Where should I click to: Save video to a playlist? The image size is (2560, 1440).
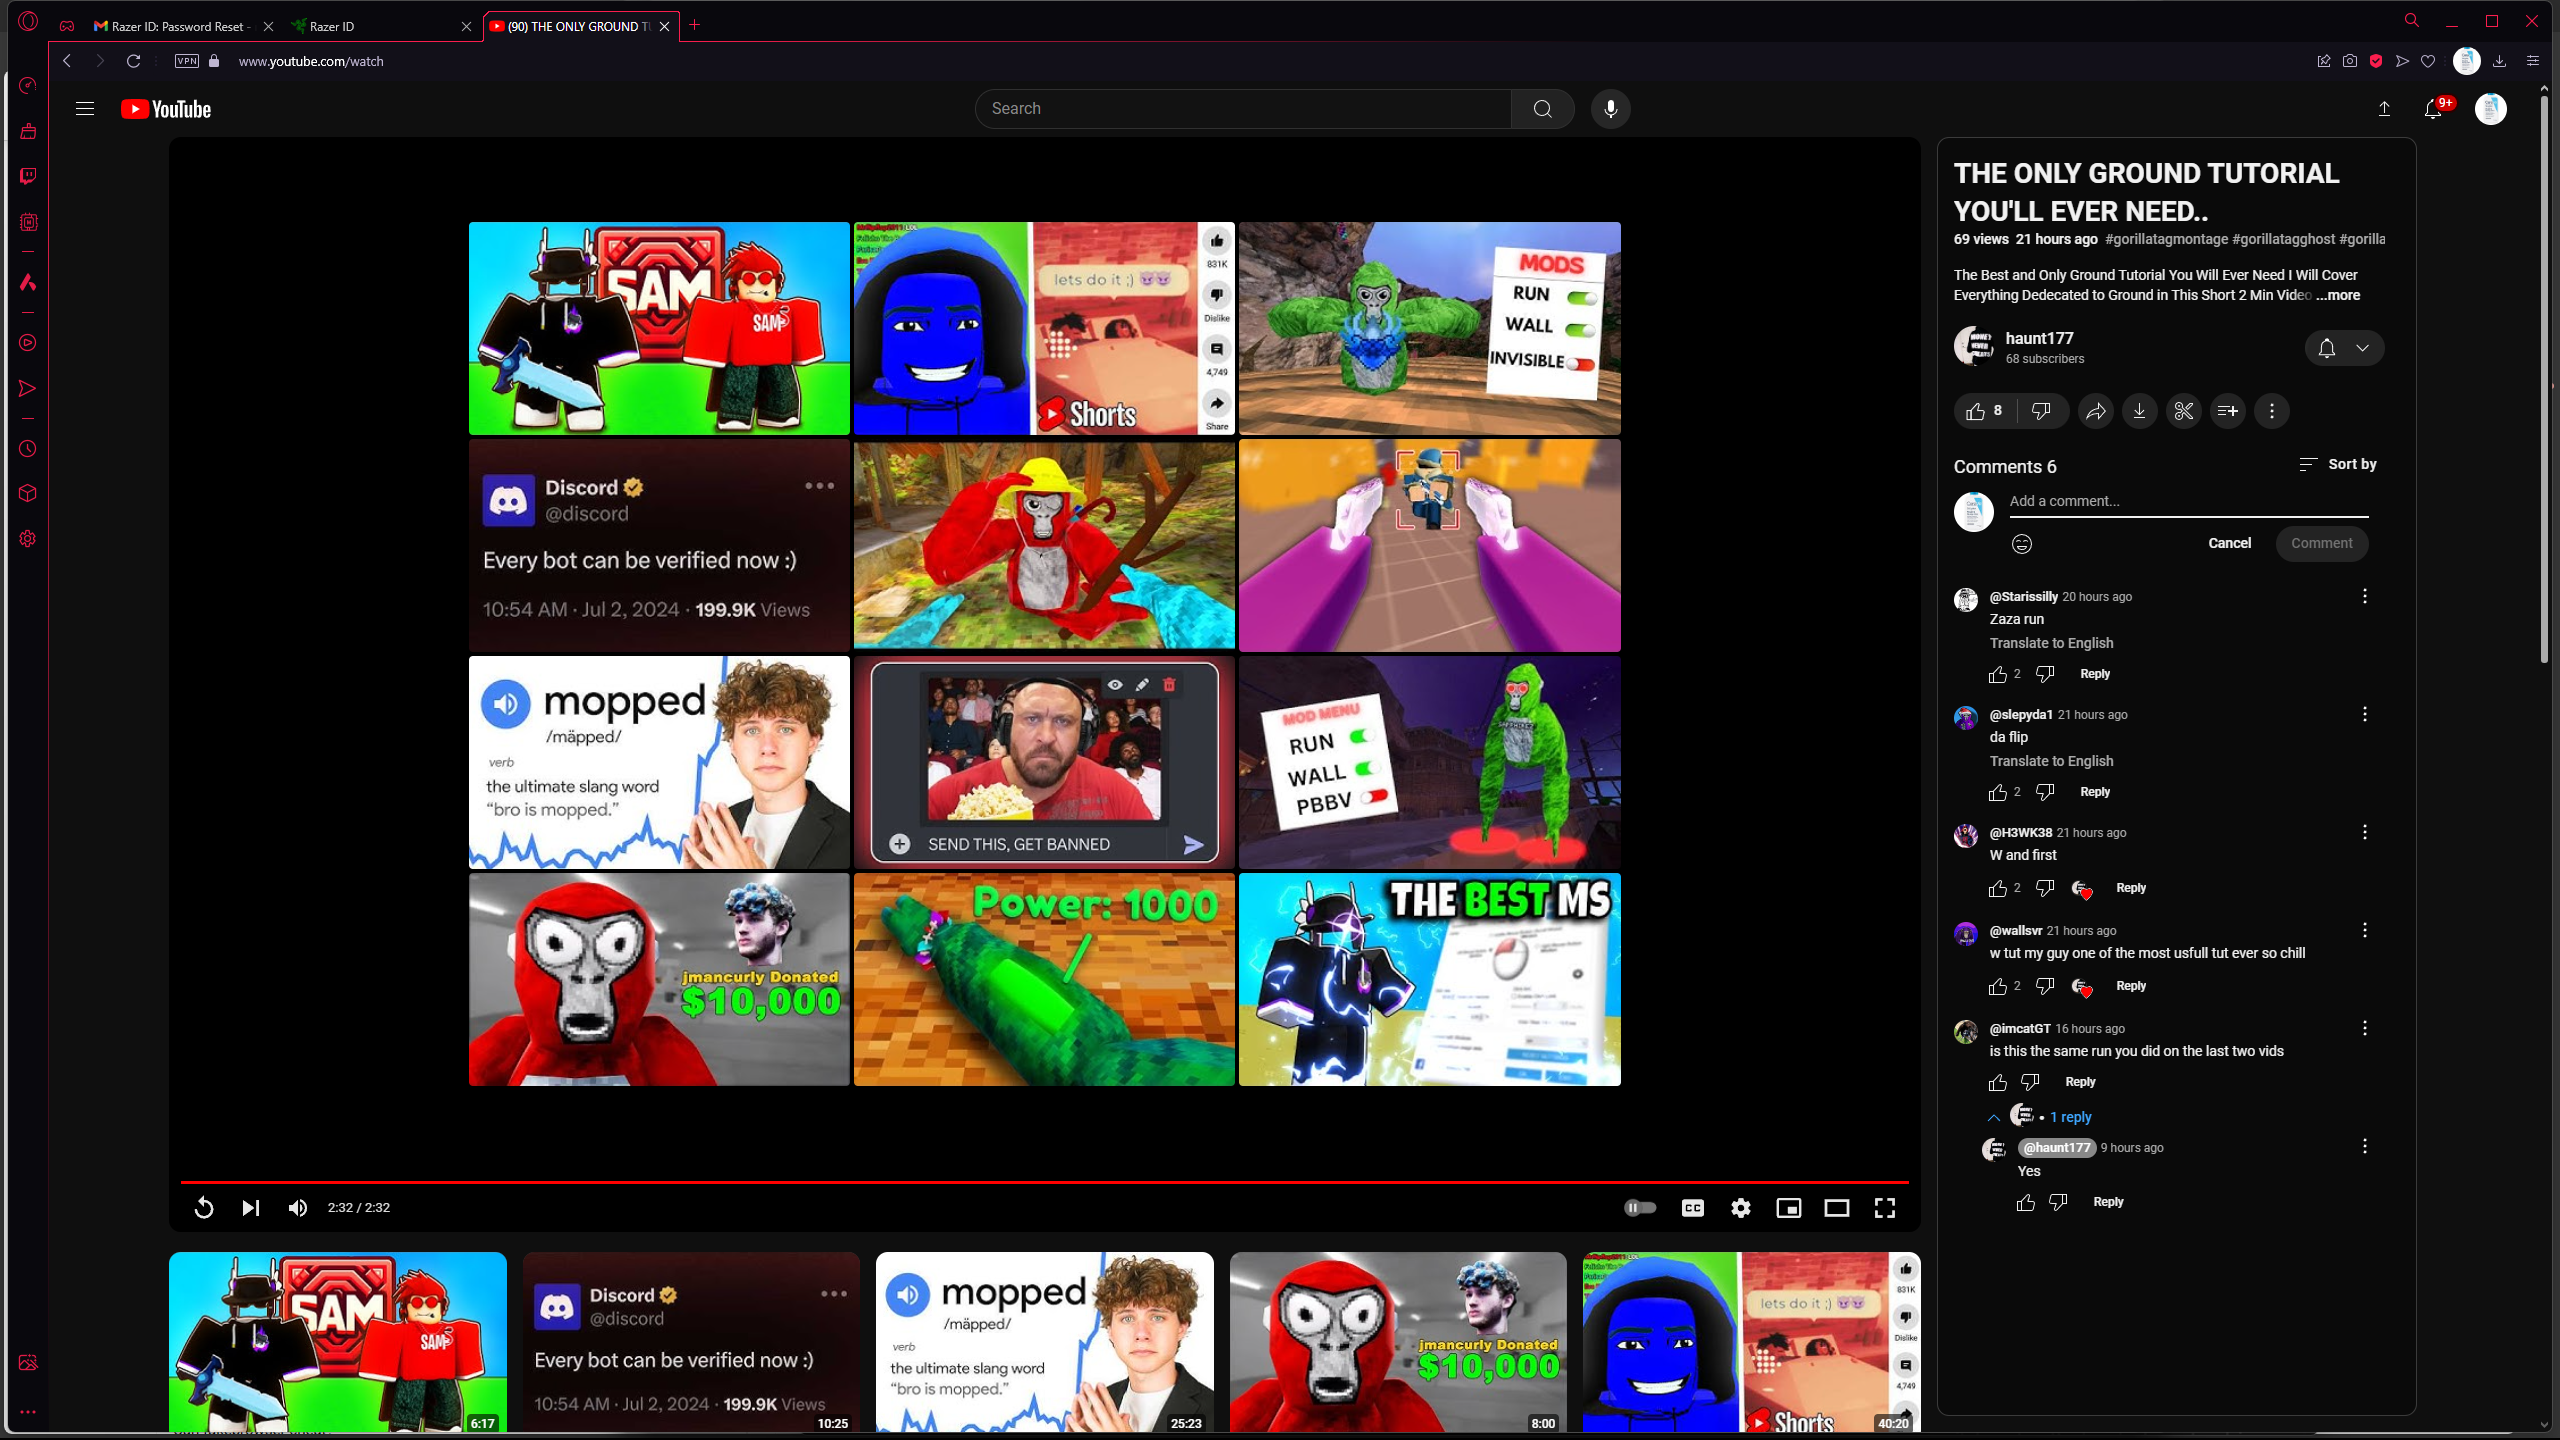click(x=2227, y=411)
